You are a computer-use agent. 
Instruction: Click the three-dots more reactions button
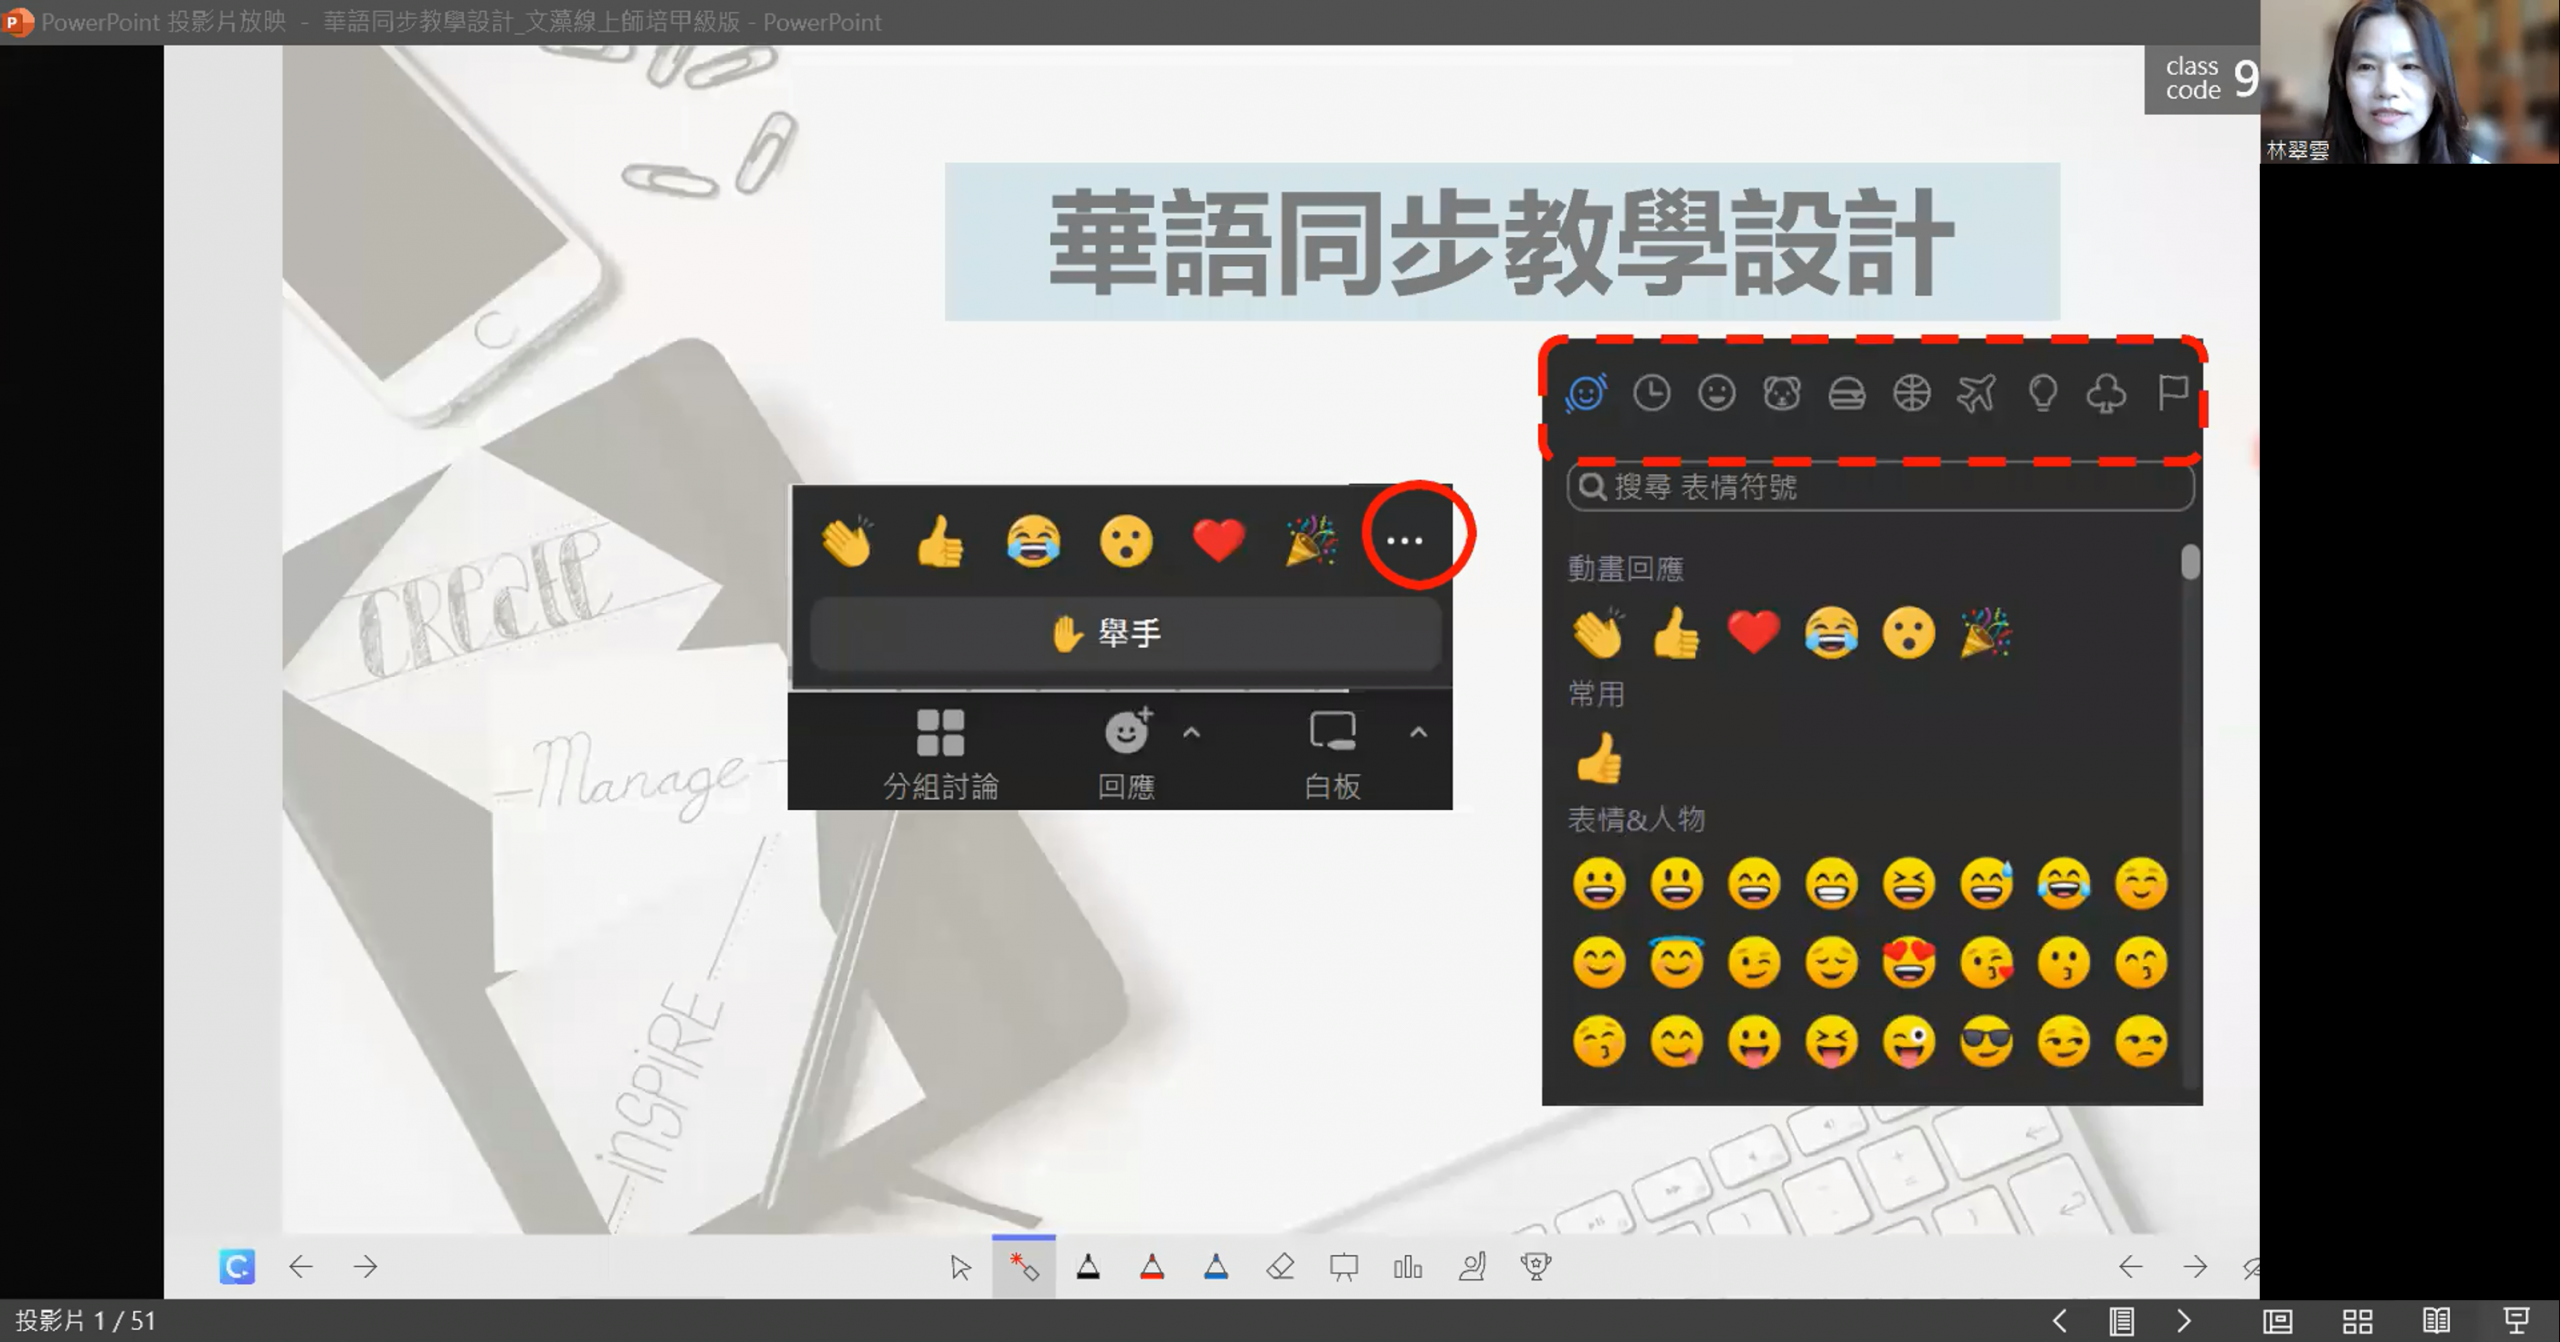click(x=1405, y=541)
